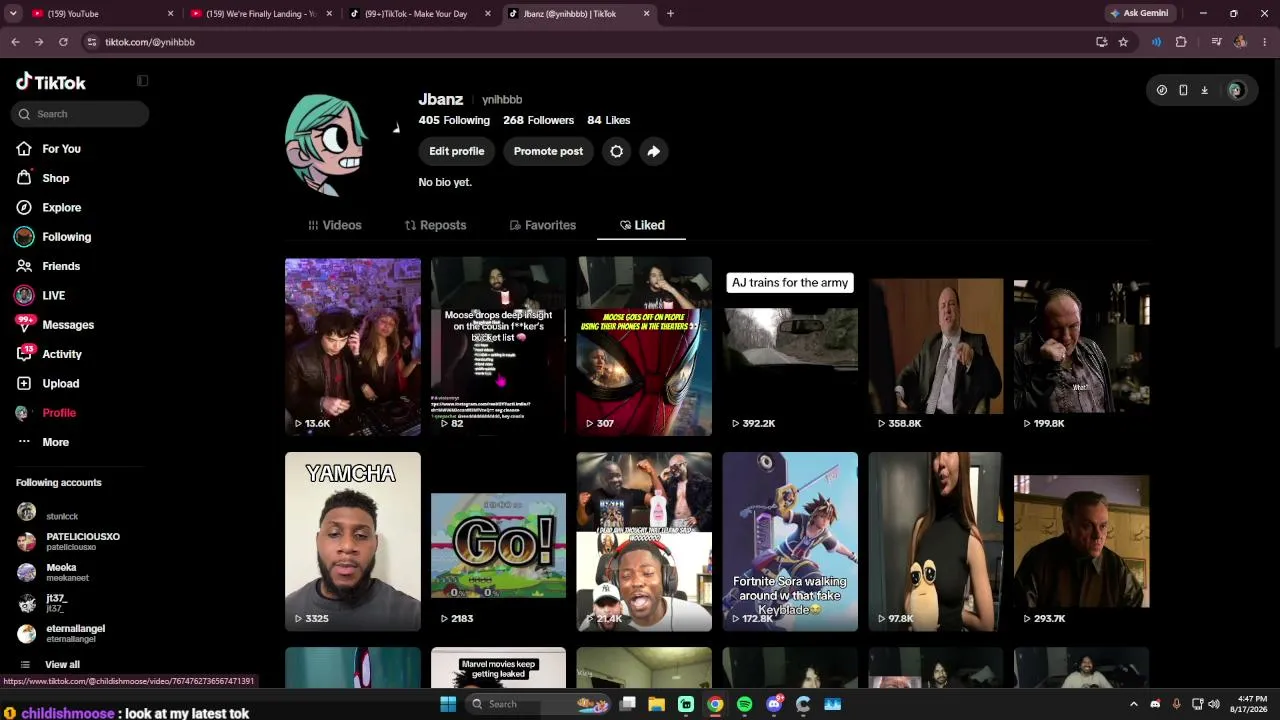
Task: Open the video with 293.7K views
Action: [x=1082, y=542]
